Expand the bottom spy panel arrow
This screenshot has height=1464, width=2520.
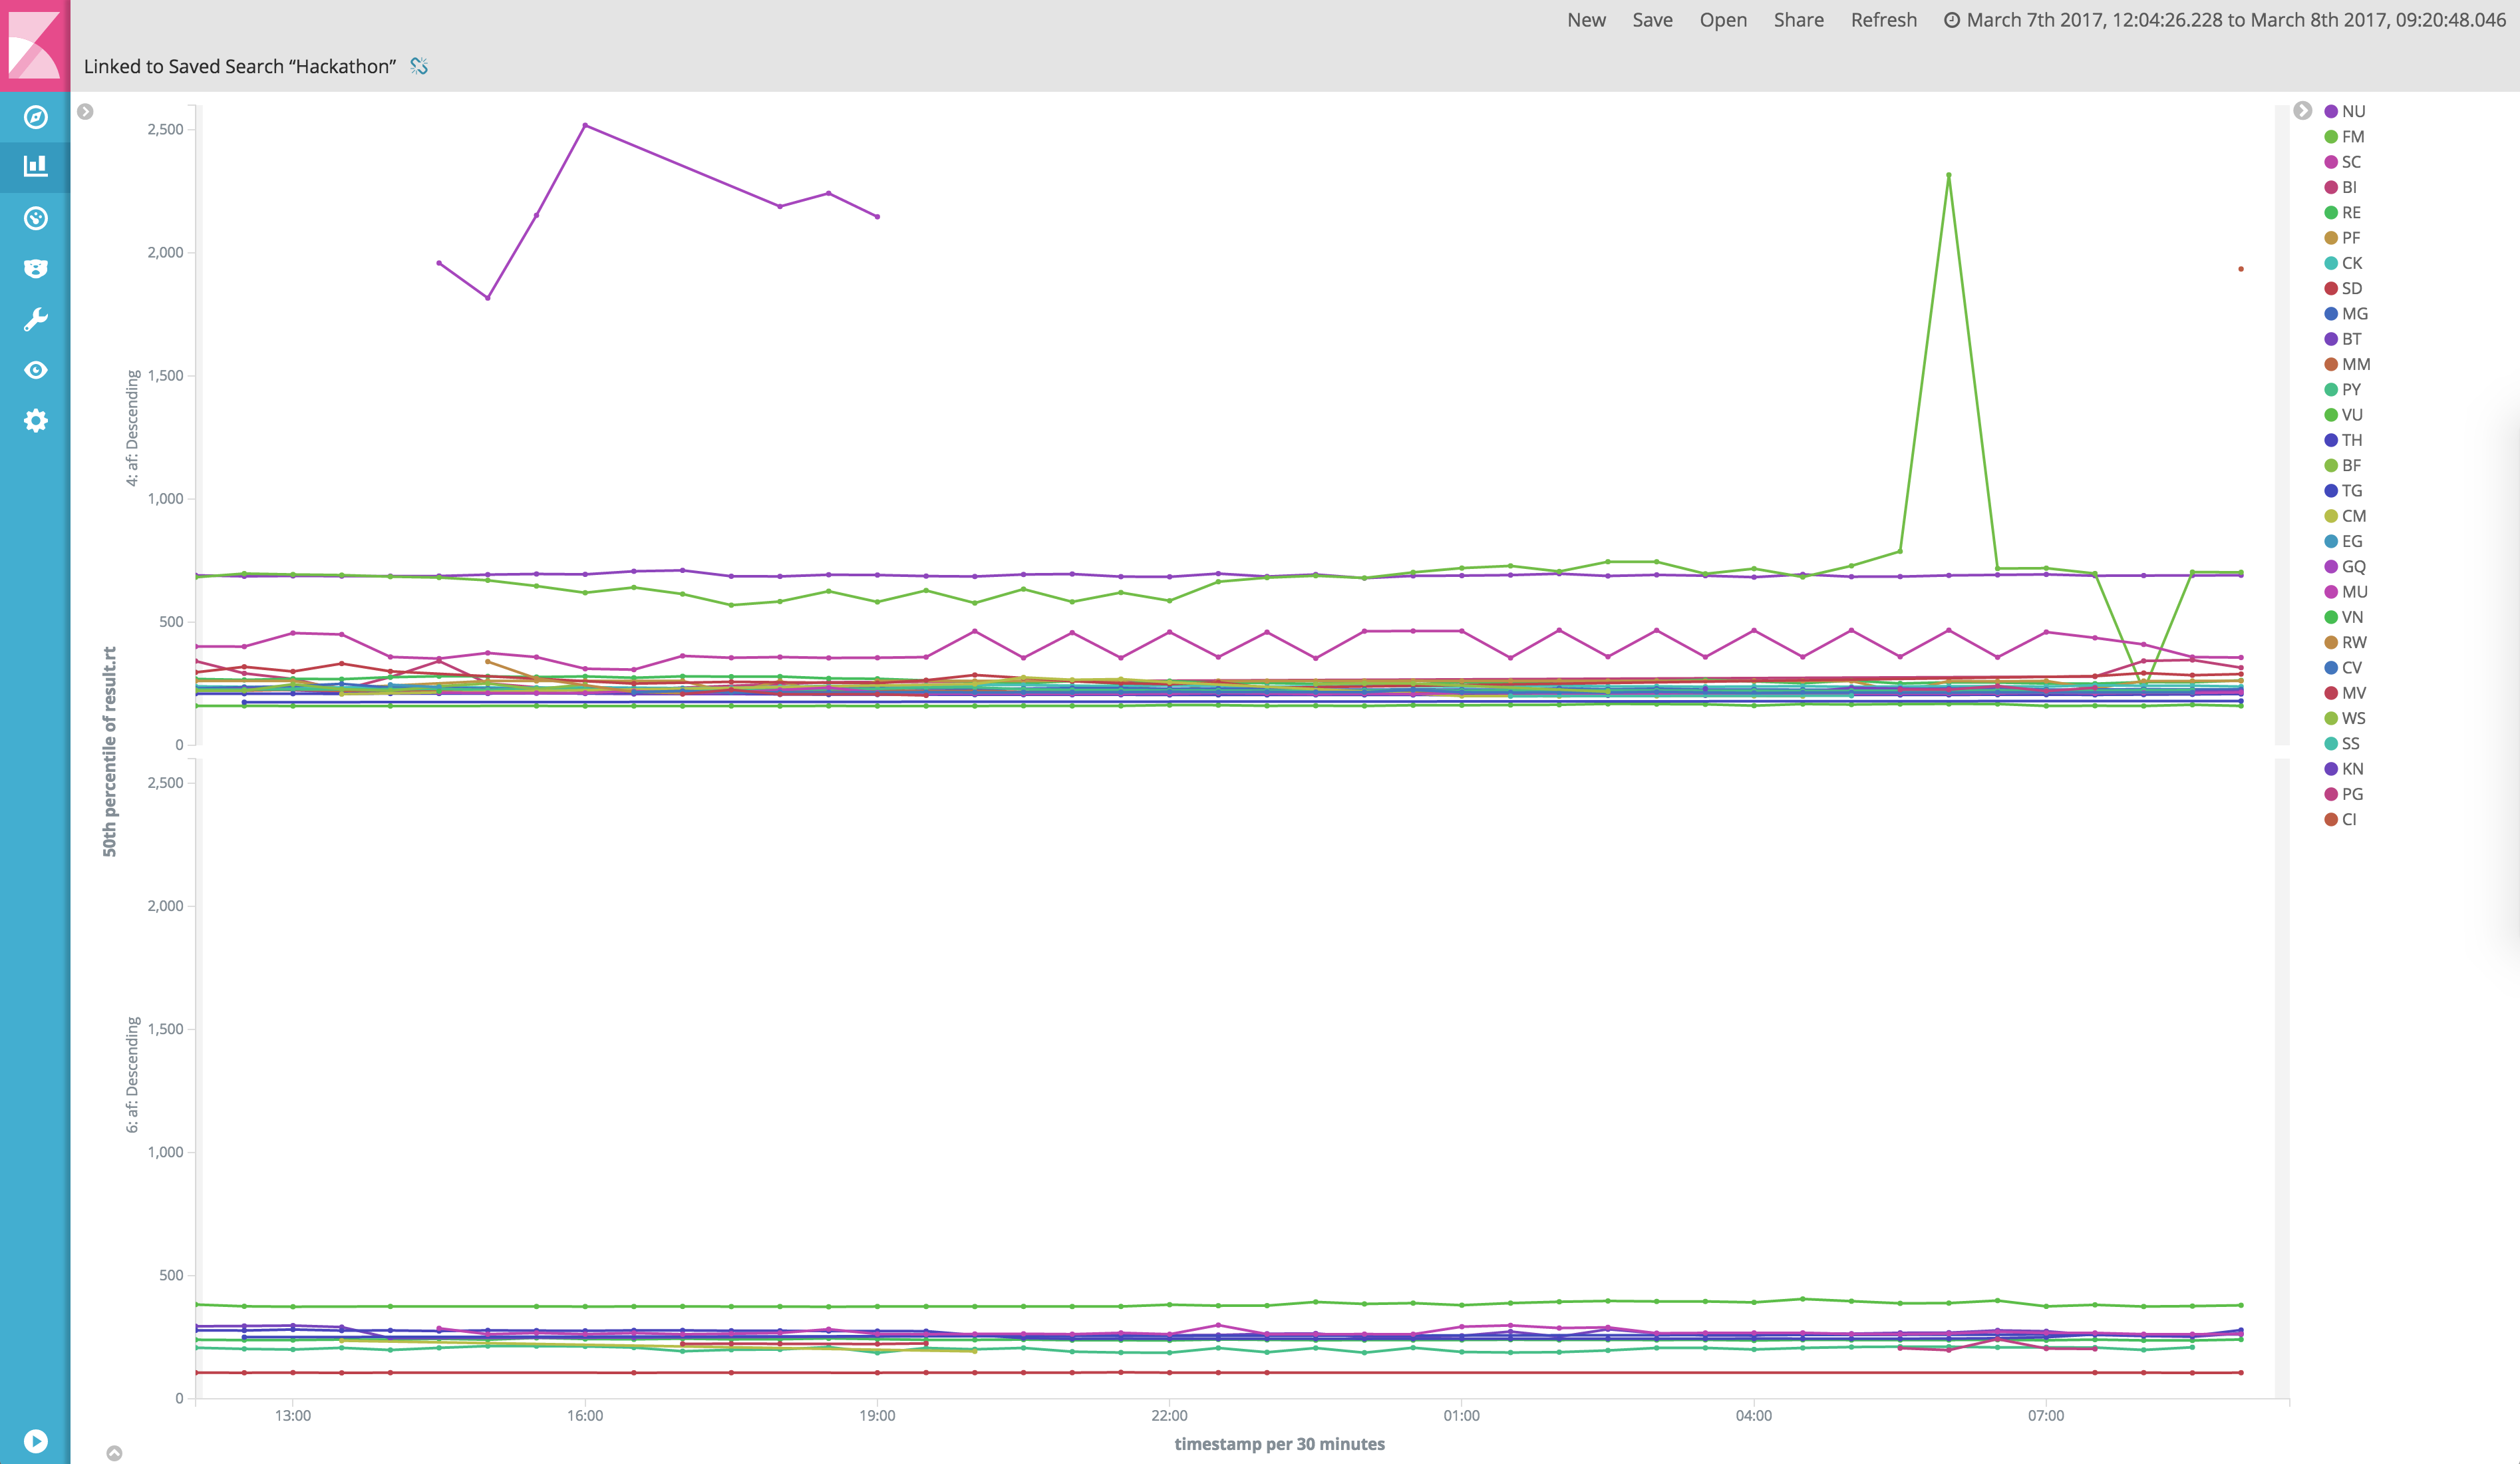tap(114, 1452)
